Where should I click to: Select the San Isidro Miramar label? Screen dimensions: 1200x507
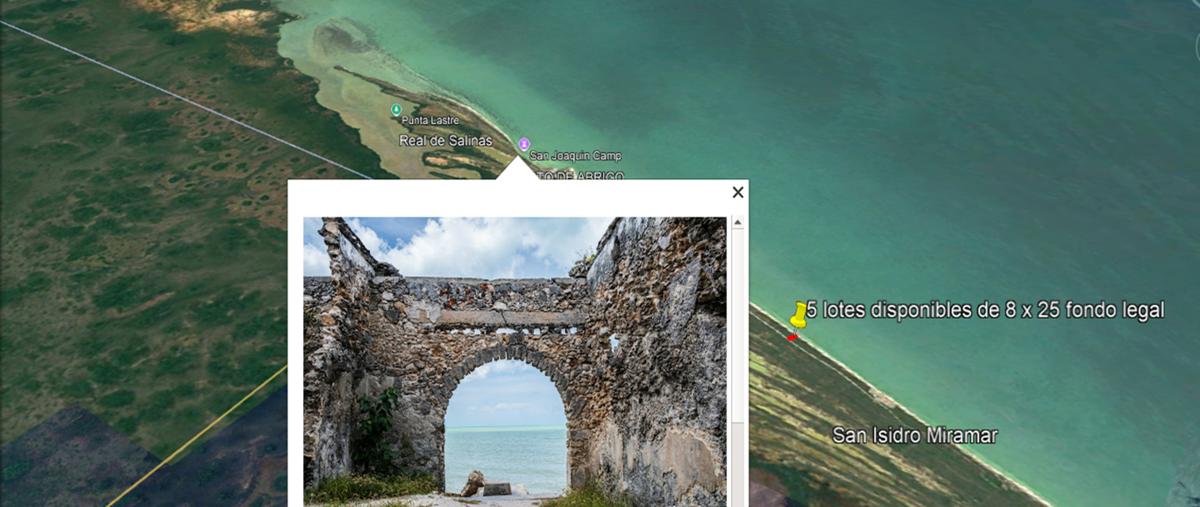click(x=914, y=436)
